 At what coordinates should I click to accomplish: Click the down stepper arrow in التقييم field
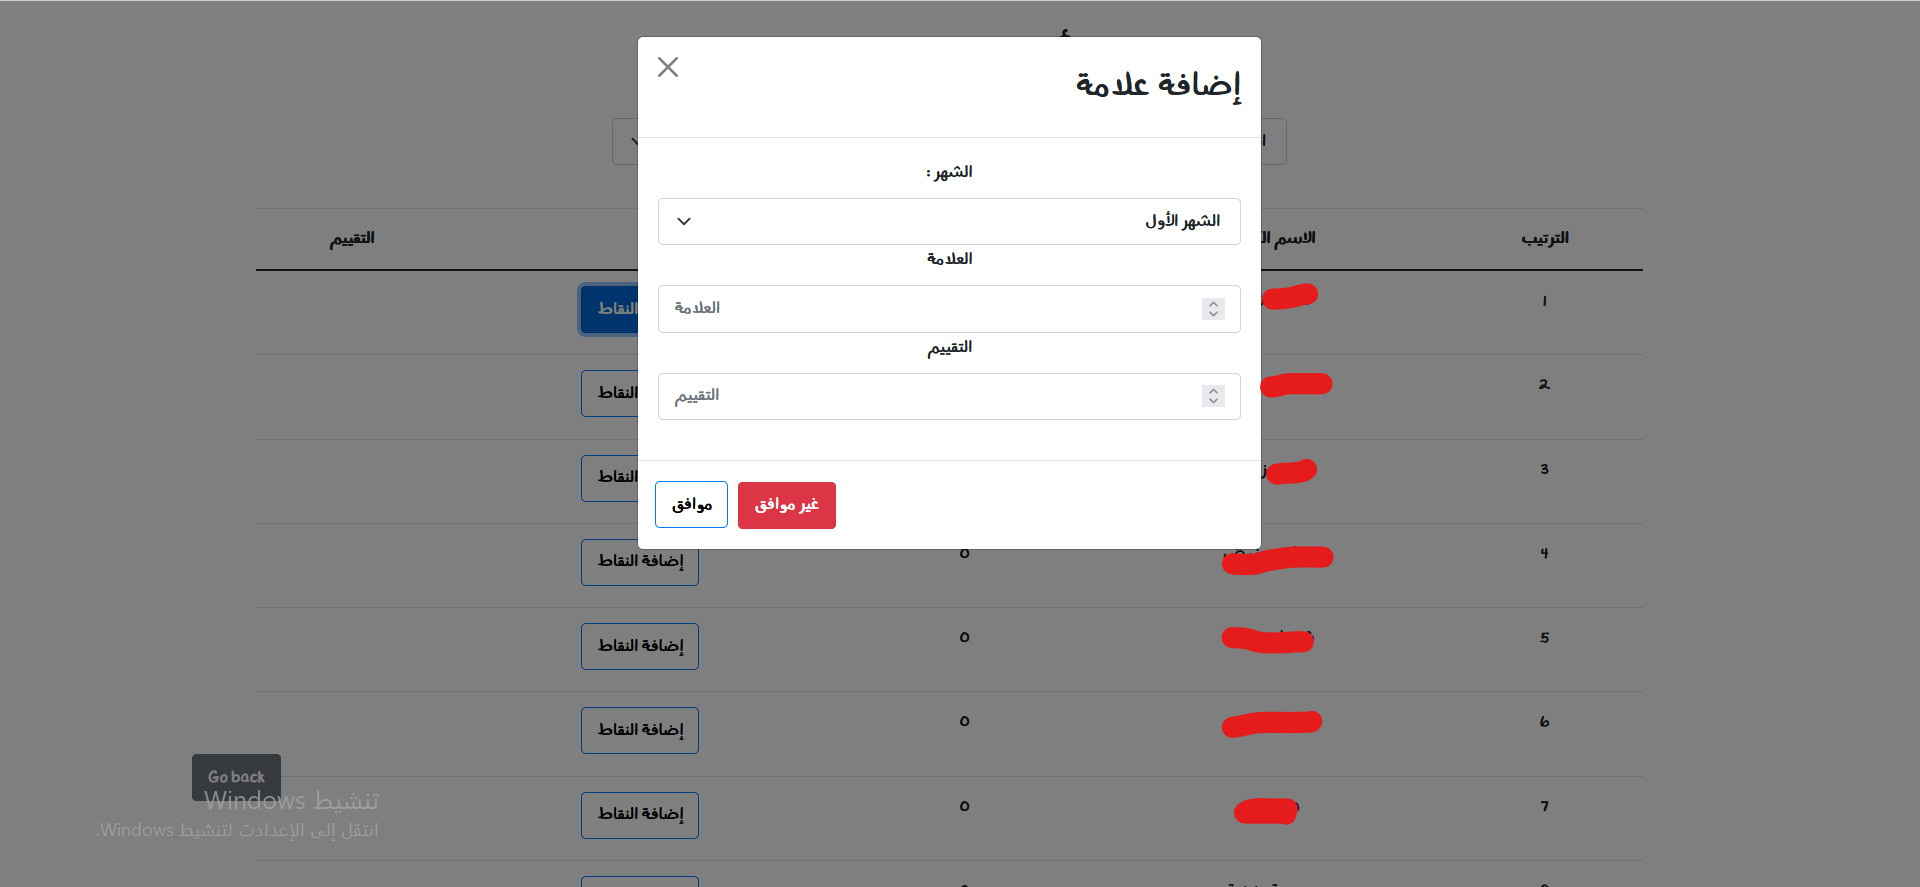(x=1213, y=400)
